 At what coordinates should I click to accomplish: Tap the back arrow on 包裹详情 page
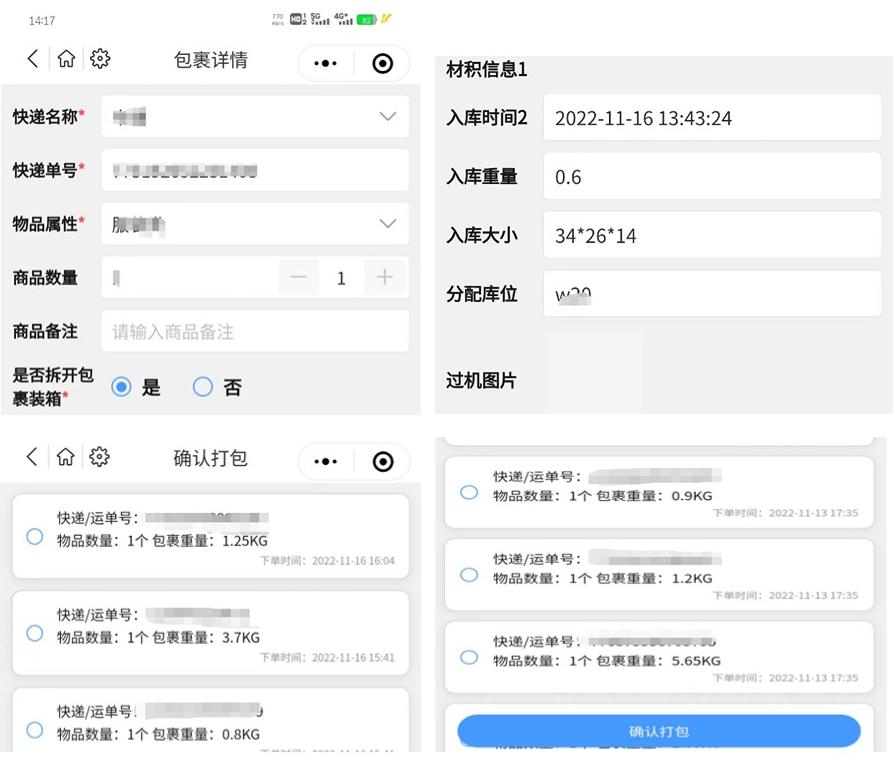tap(31, 58)
